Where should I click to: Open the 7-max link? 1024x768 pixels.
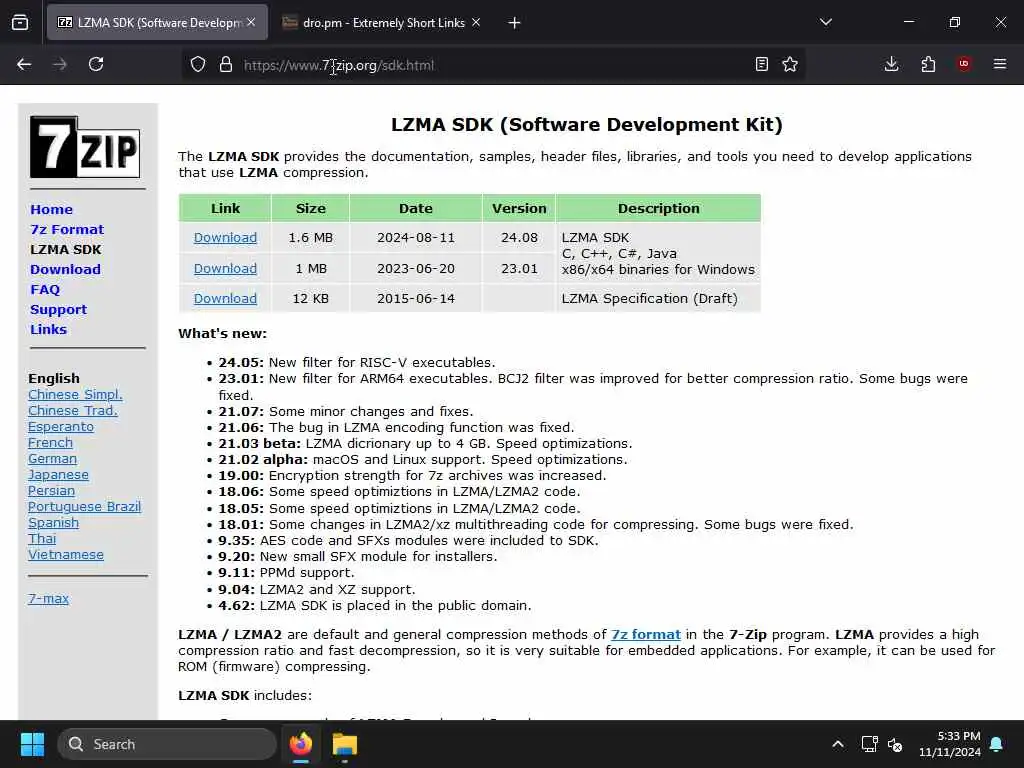(48, 599)
